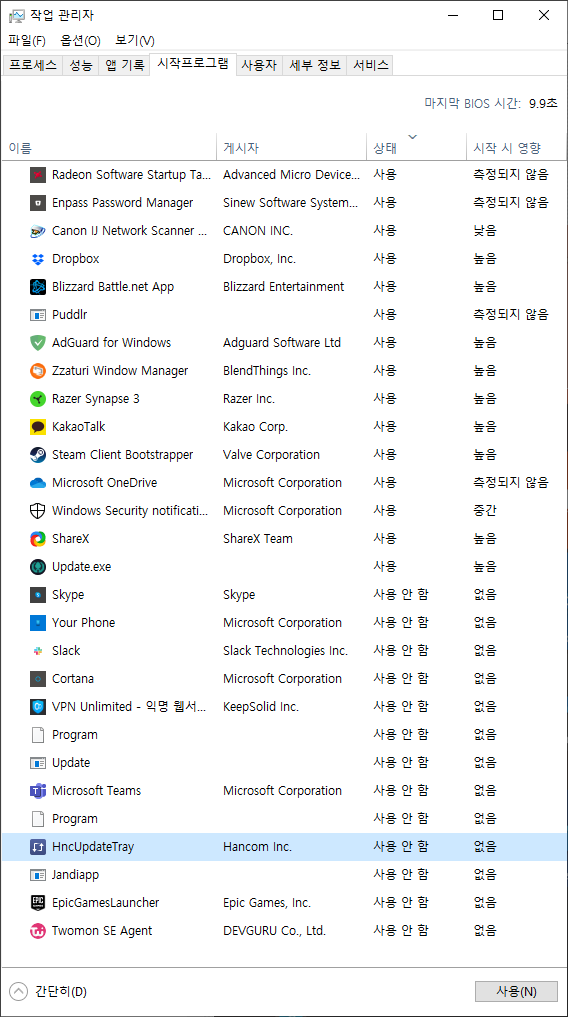Switch to the 프로세스 tab
Viewport: 568px width, 1017px height.
[x=33, y=65]
